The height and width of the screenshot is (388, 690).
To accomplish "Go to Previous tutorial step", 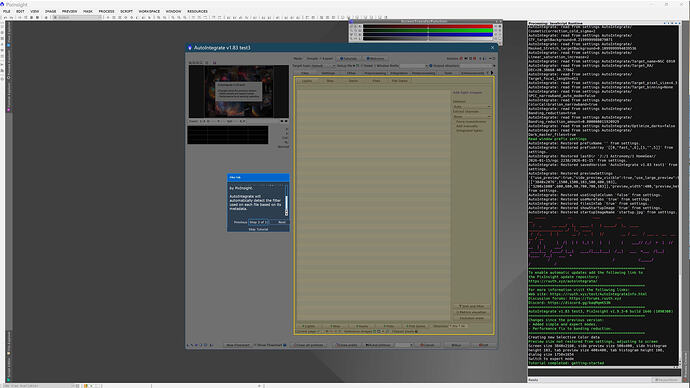I will (x=240, y=222).
